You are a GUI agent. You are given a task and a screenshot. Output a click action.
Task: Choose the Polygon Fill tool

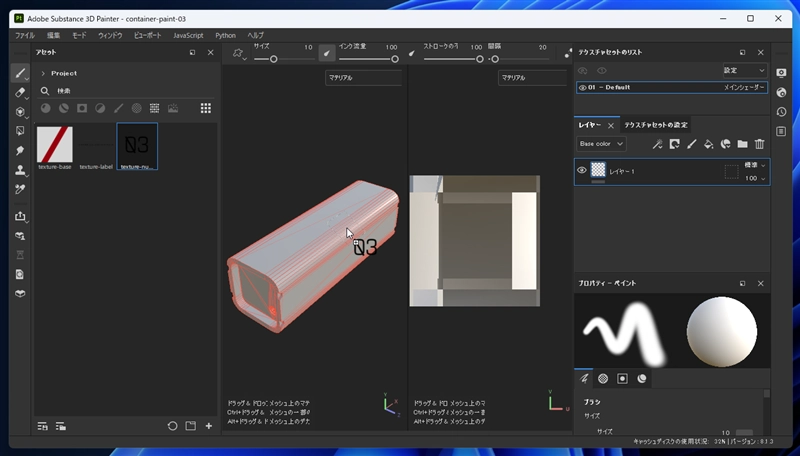pos(20,130)
